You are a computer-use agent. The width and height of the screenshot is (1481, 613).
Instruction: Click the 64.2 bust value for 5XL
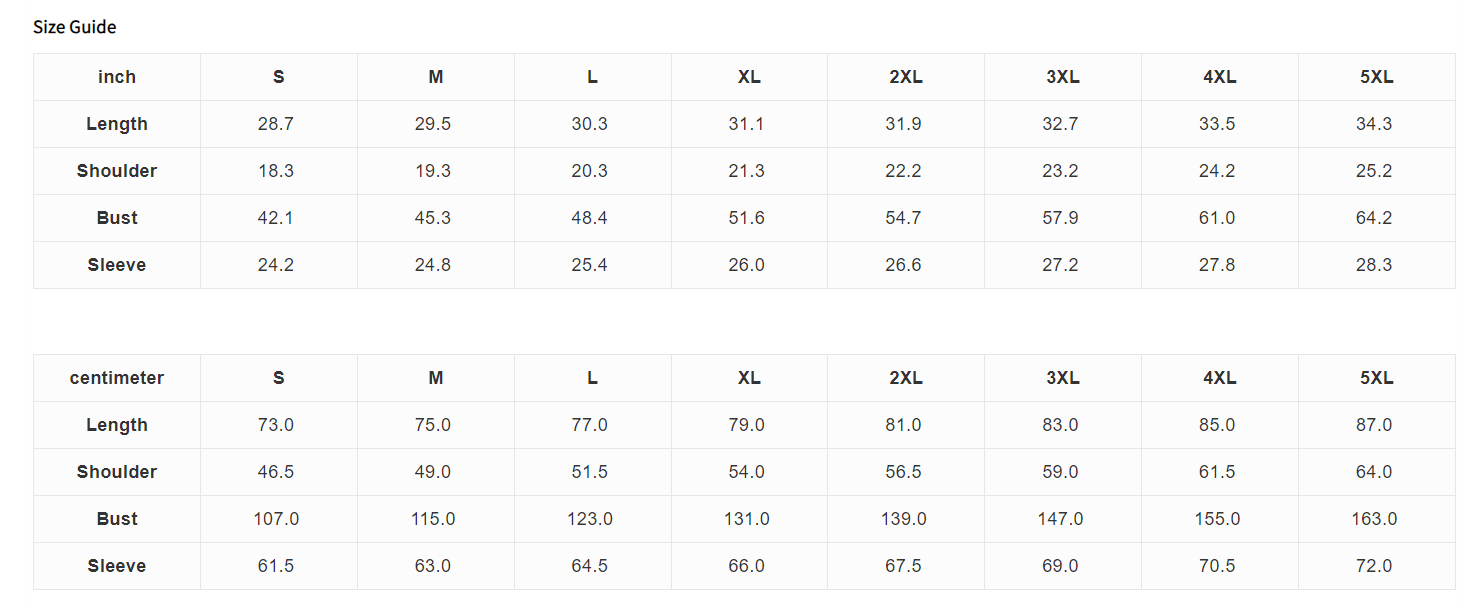click(1374, 218)
